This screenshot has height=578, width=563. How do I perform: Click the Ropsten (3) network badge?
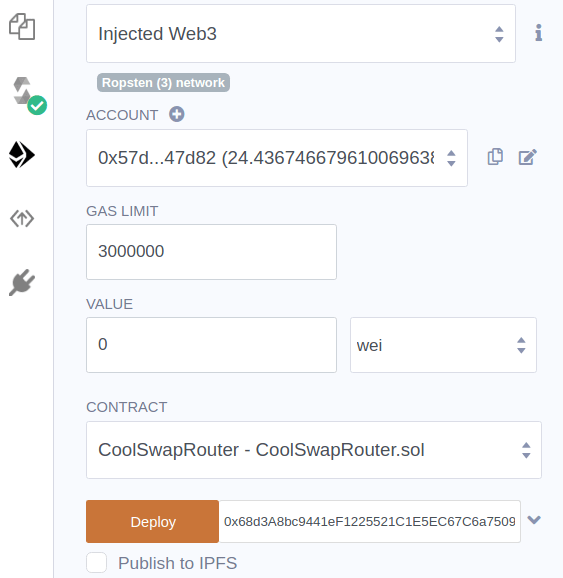point(163,83)
